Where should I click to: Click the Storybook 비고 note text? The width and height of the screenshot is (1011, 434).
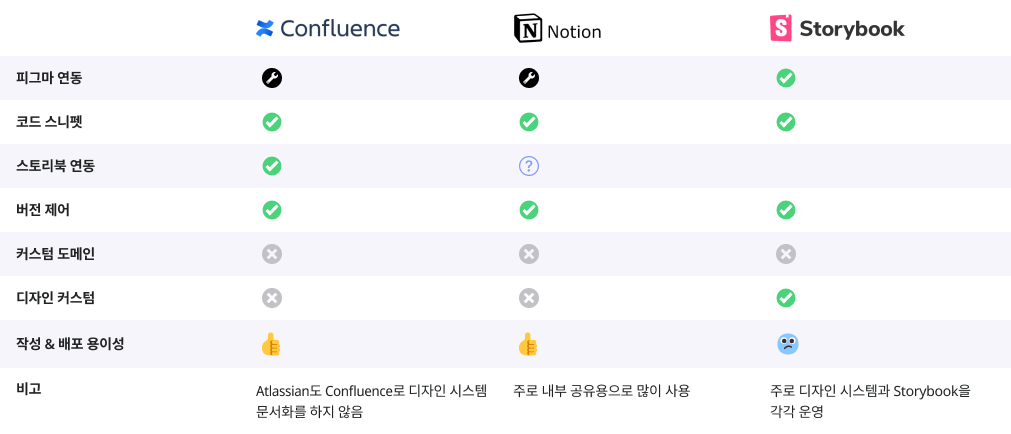870,401
